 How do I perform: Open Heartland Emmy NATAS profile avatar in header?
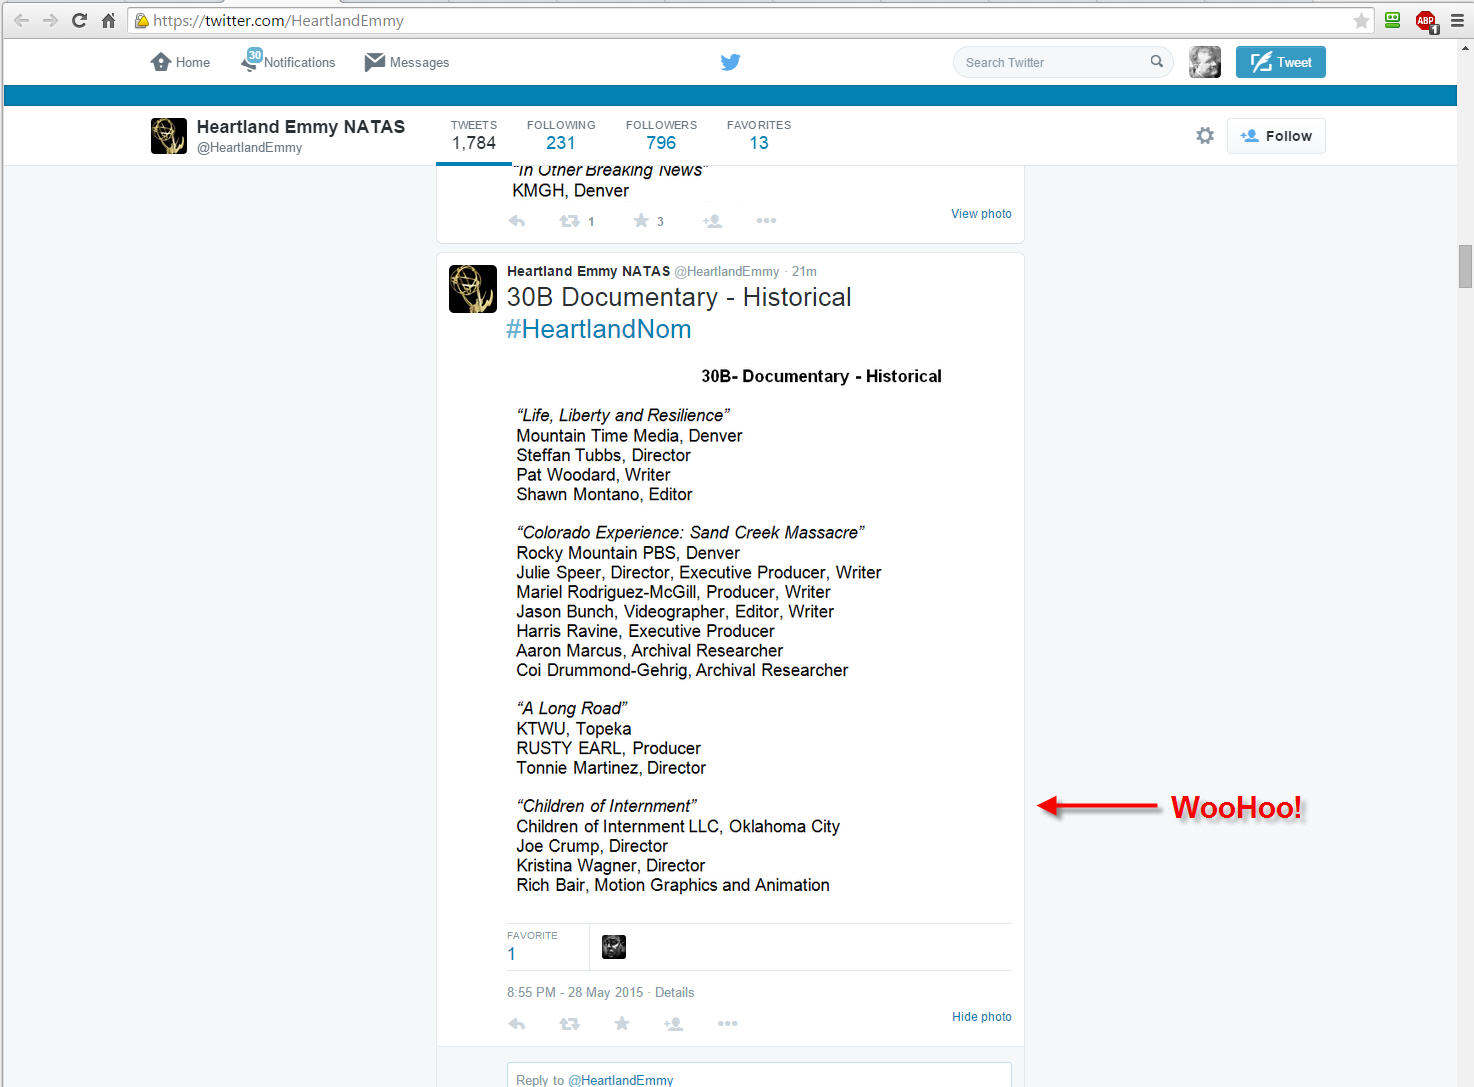pyautogui.click(x=169, y=136)
